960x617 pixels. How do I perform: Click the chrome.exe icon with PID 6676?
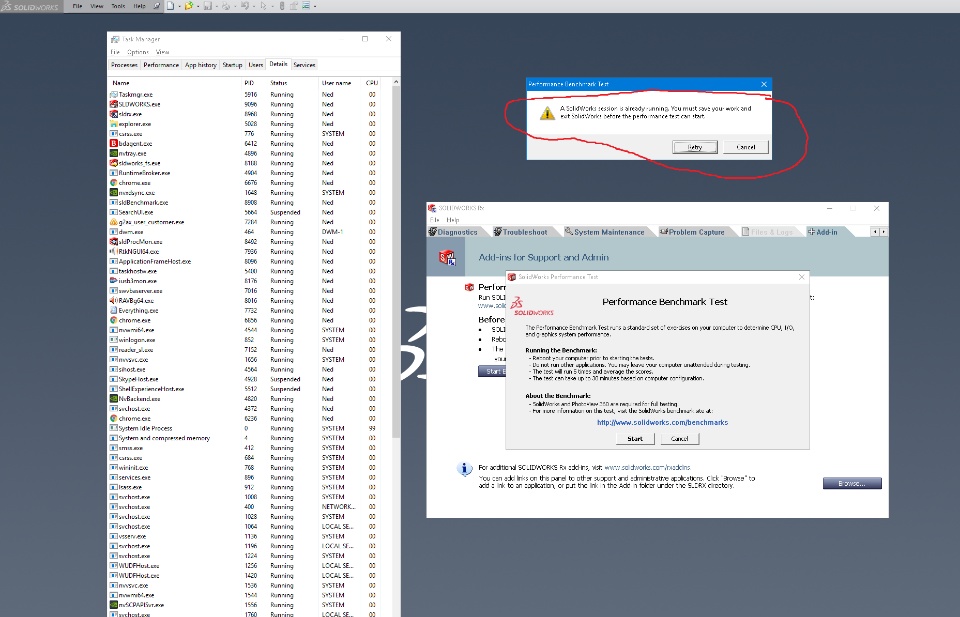[114, 182]
